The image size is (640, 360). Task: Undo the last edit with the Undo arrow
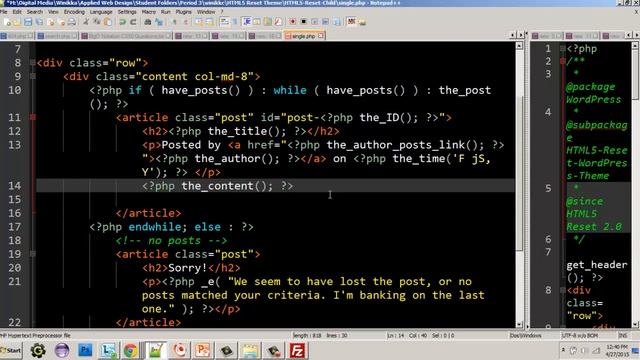(122, 22)
